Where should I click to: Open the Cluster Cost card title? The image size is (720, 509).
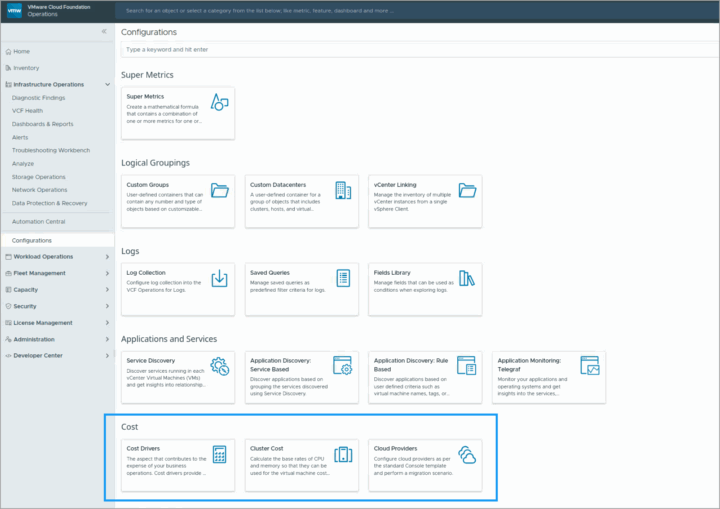(x=267, y=448)
